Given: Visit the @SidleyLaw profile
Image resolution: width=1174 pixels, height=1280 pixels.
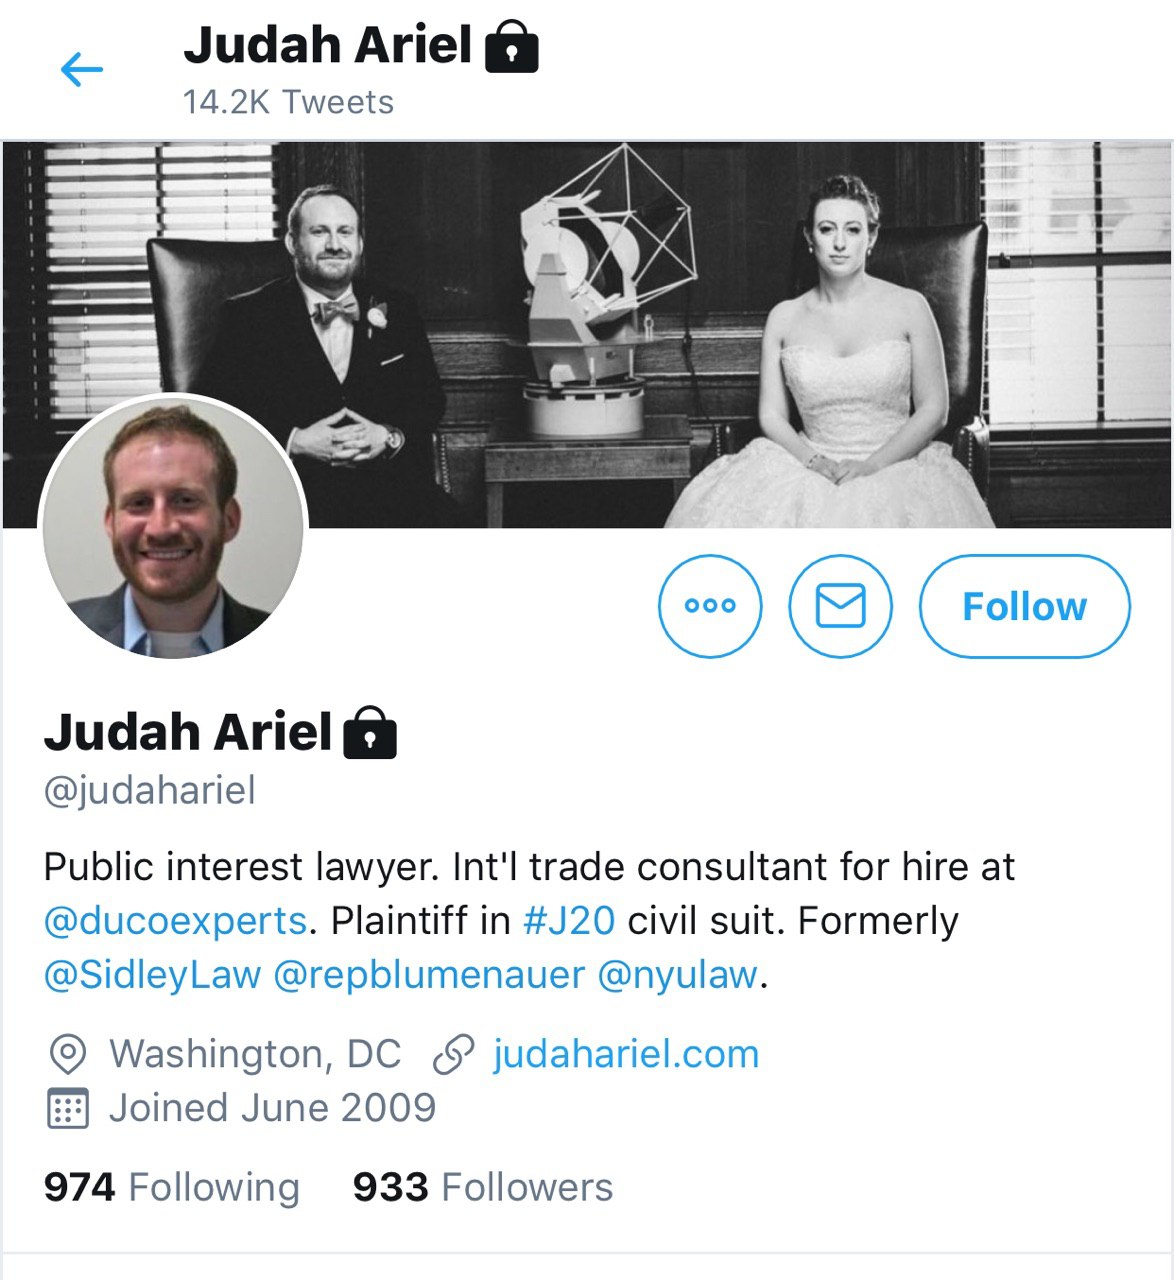Looking at the screenshot, I should pyautogui.click(x=152, y=975).
